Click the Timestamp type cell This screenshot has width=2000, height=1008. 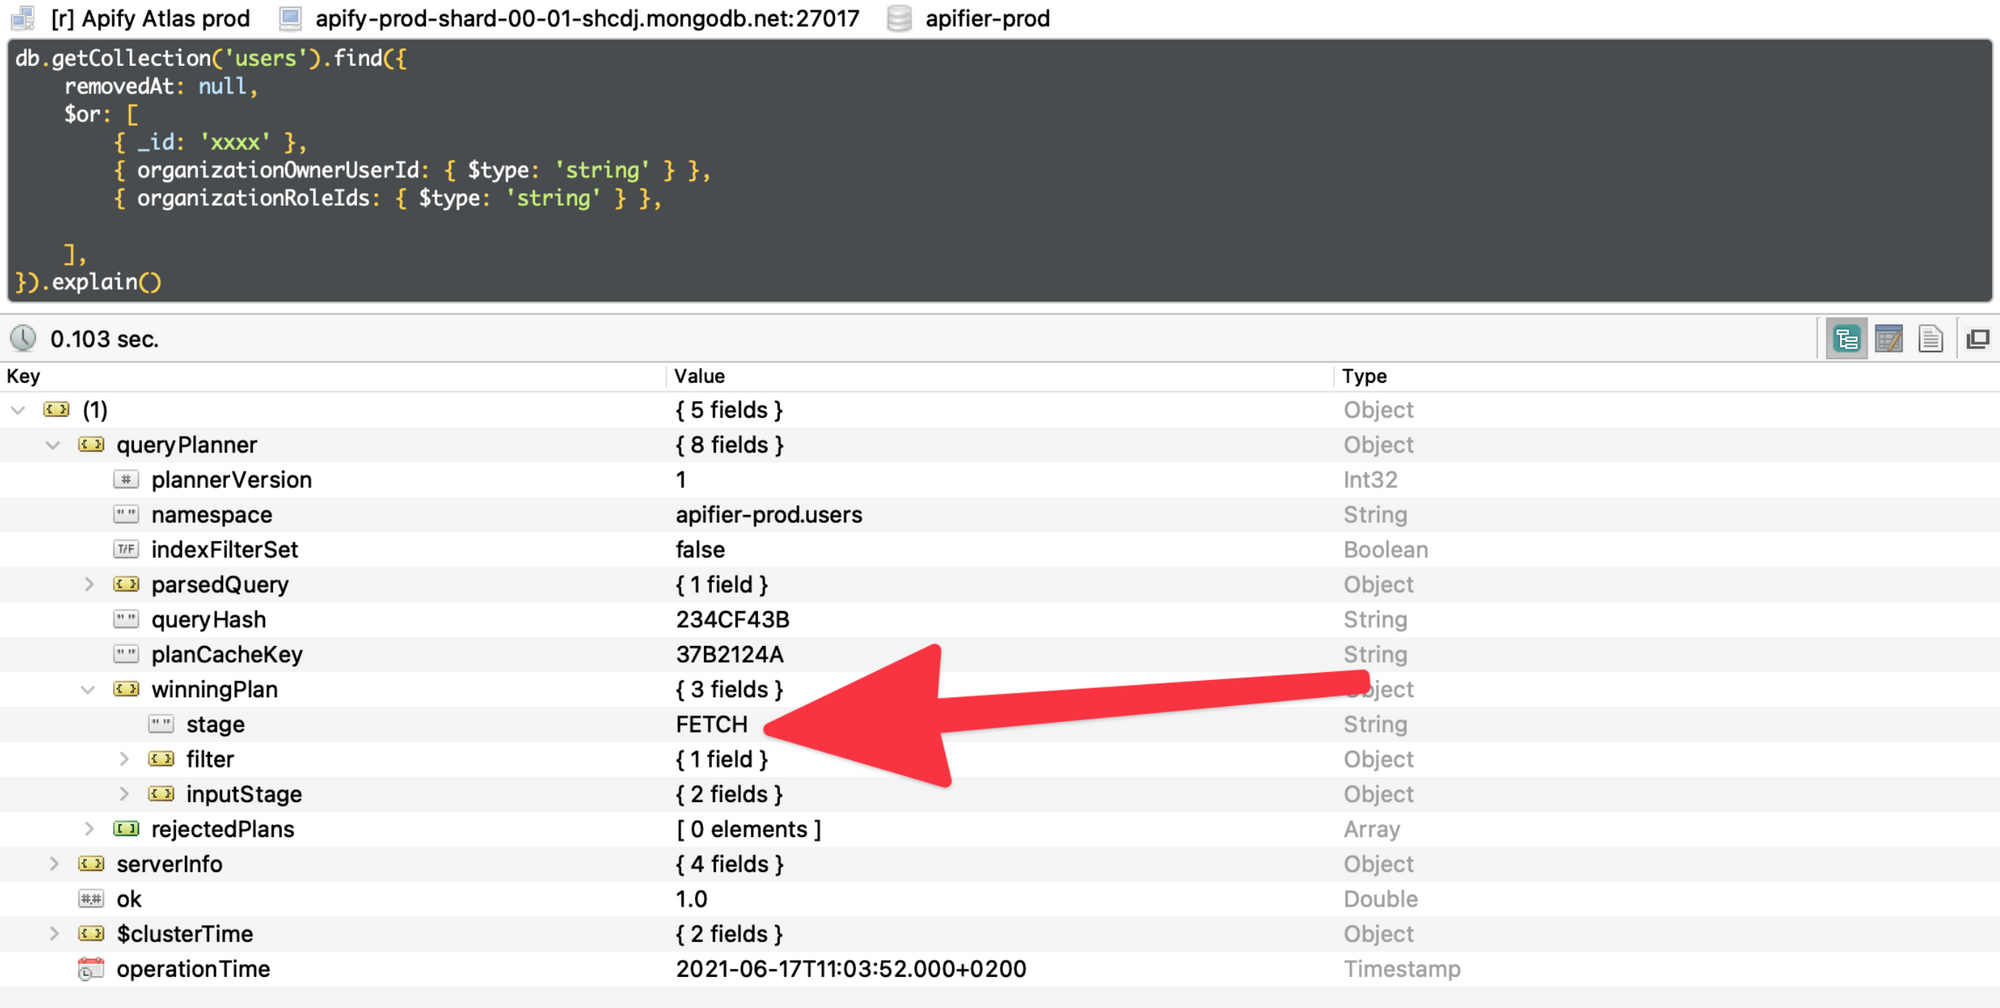click(x=1401, y=969)
